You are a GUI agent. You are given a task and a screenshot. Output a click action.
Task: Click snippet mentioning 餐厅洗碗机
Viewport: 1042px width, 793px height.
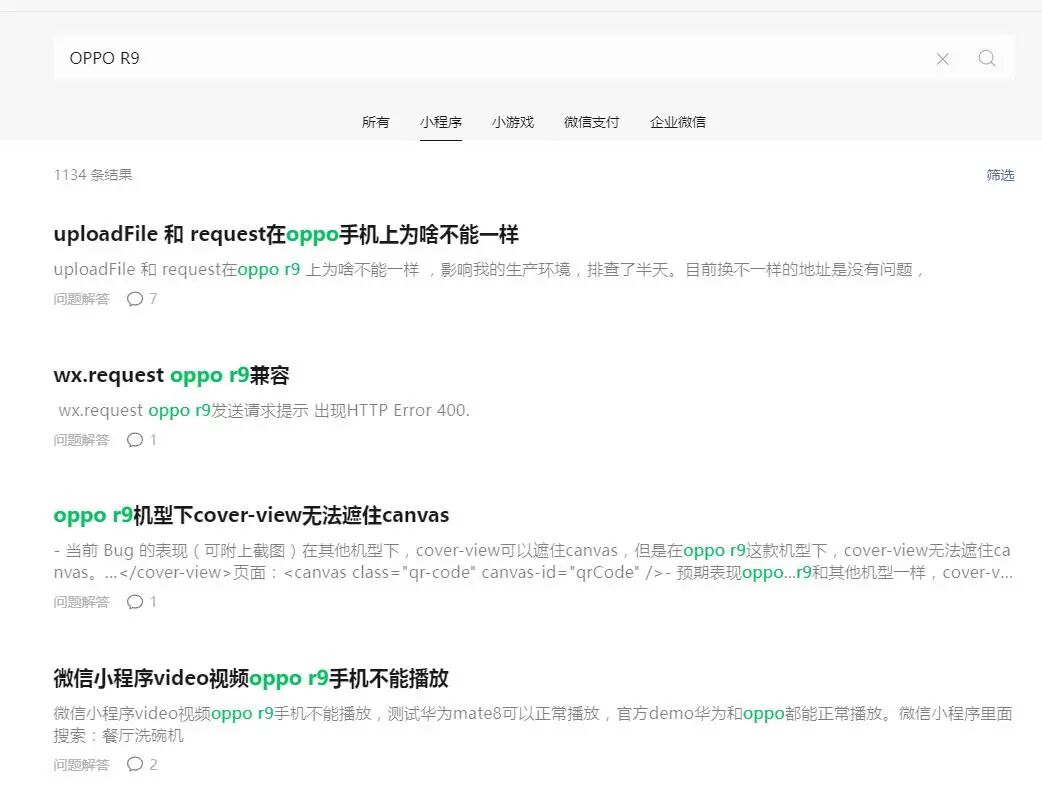tap(533, 724)
